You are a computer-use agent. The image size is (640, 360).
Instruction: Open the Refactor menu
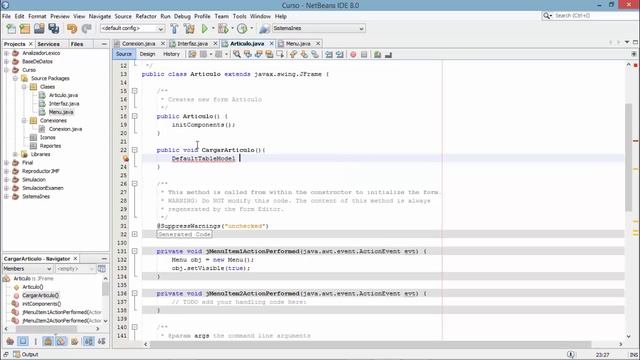tap(146, 16)
